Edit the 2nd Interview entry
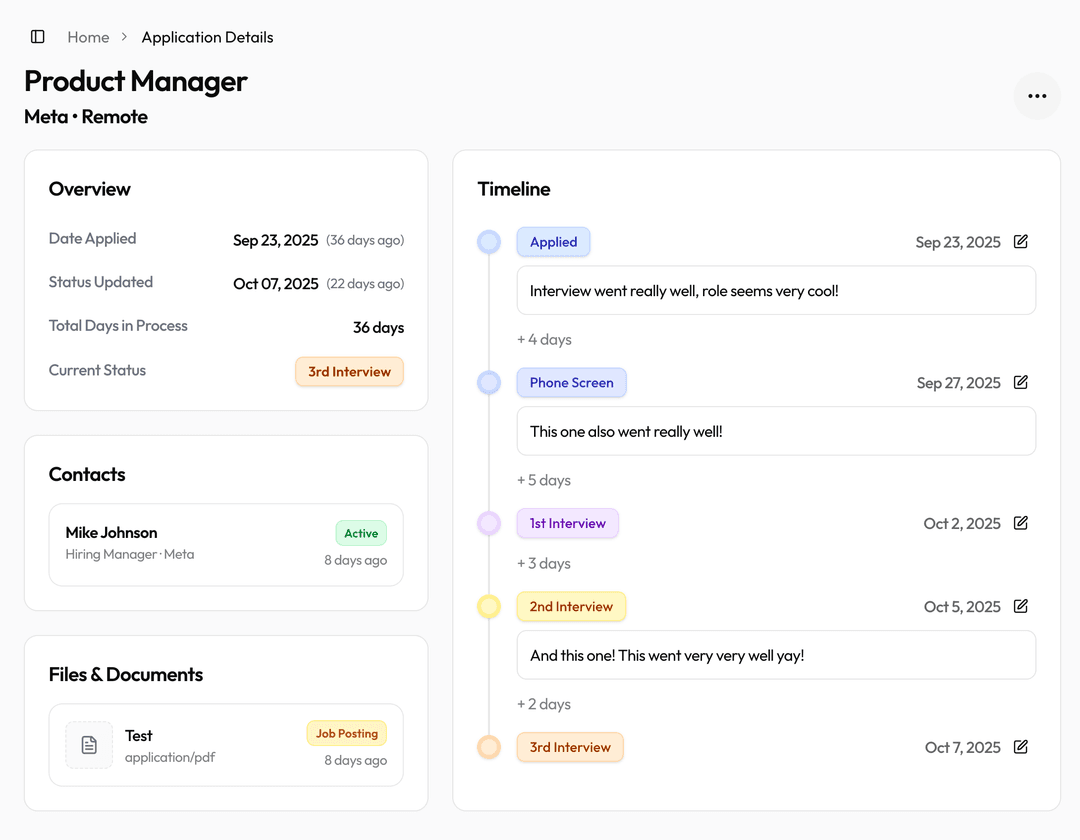 click(1019, 606)
